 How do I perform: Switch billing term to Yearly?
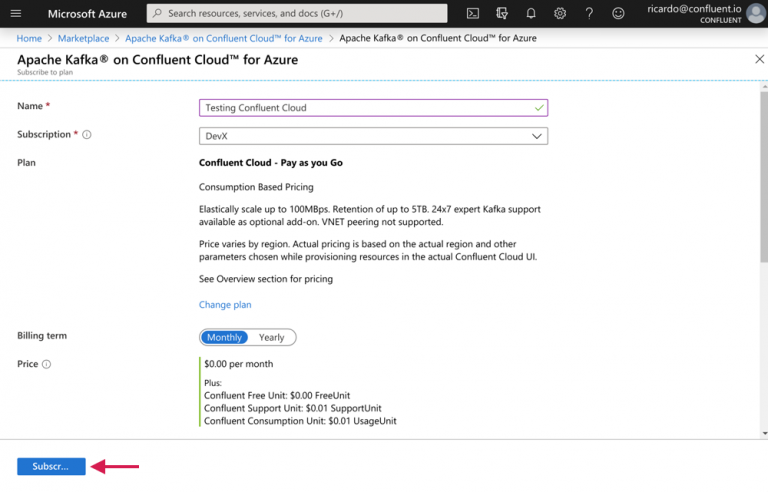click(271, 337)
